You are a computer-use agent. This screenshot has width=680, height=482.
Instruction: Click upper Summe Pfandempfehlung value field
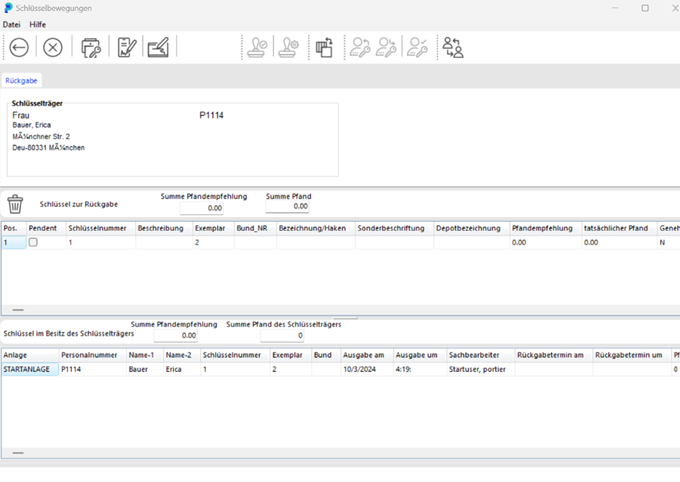(201, 207)
